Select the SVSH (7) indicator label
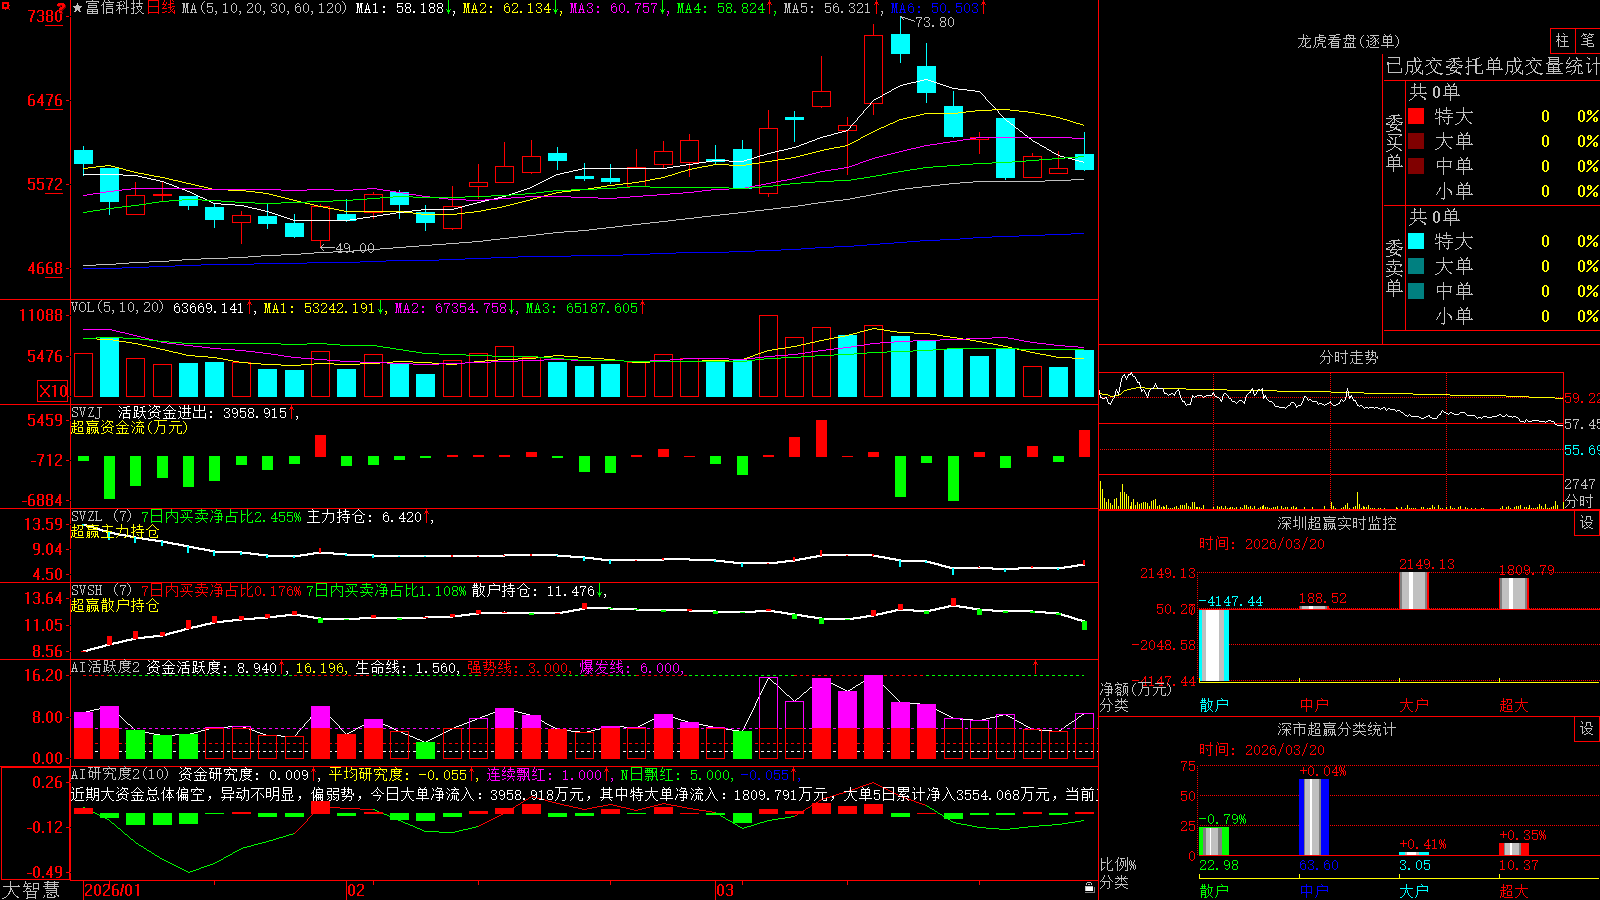1600x900 pixels. (101, 590)
